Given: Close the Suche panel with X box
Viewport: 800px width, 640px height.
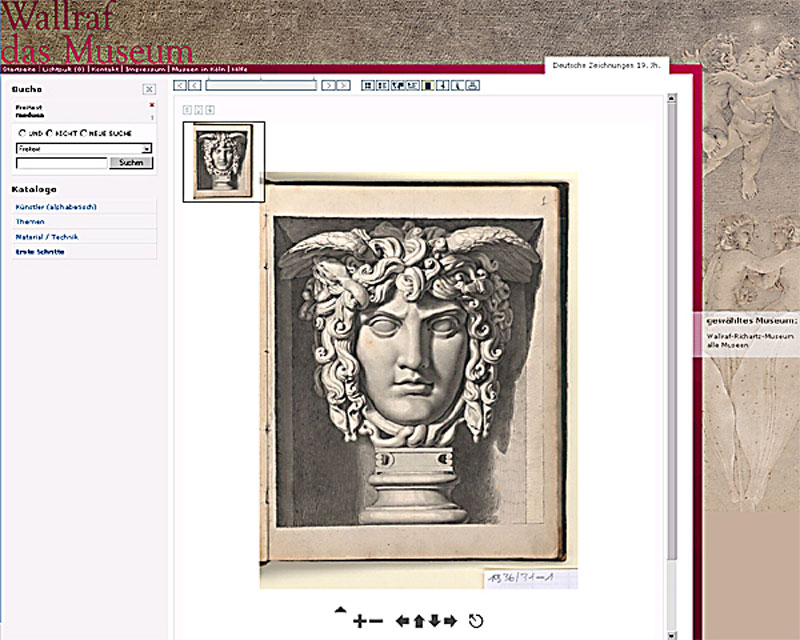Looking at the screenshot, I should tap(149, 89).
